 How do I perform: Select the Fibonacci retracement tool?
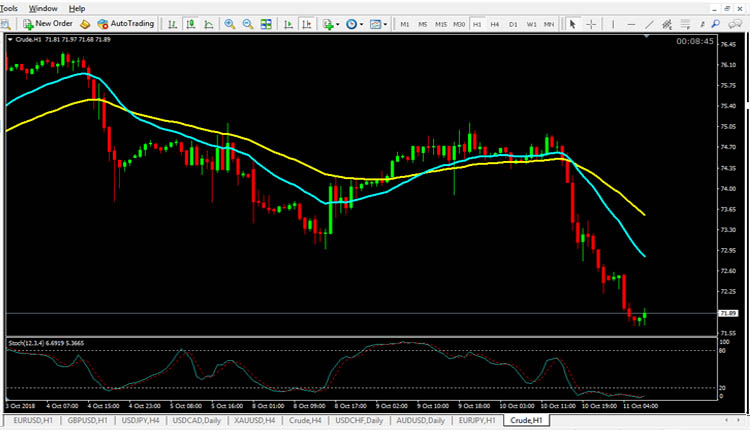tap(685, 24)
